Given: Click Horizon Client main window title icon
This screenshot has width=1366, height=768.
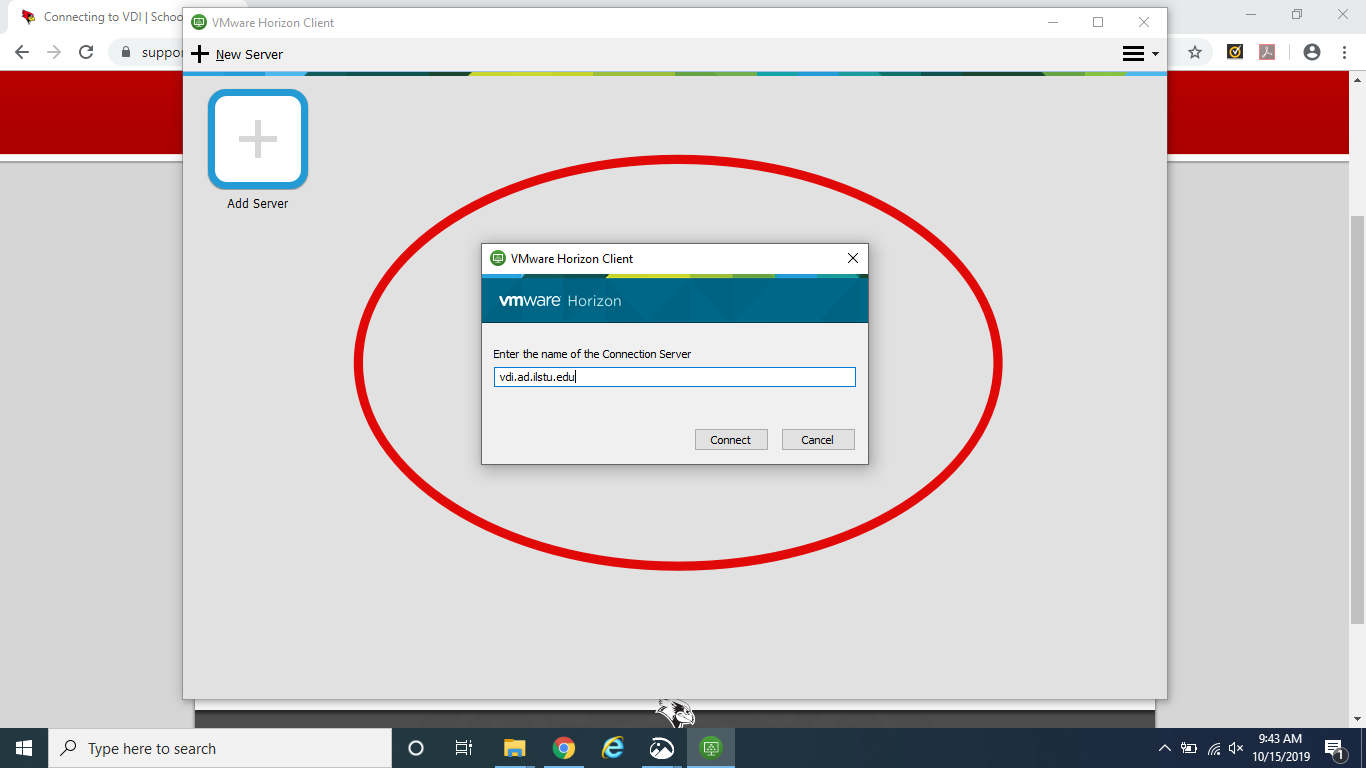Looking at the screenshot, I should pyautogui.click(x=199, y=22).
